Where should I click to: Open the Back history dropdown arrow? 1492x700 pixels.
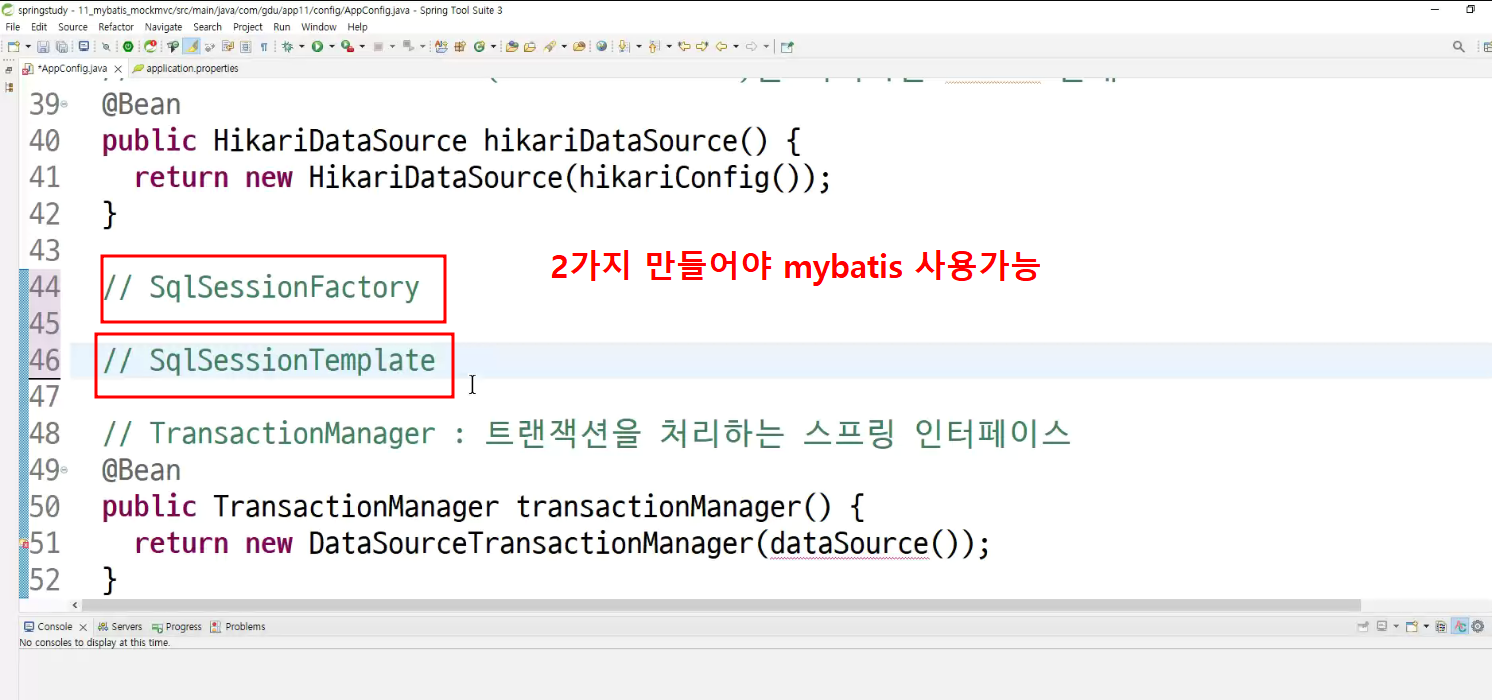click(736, 46)
